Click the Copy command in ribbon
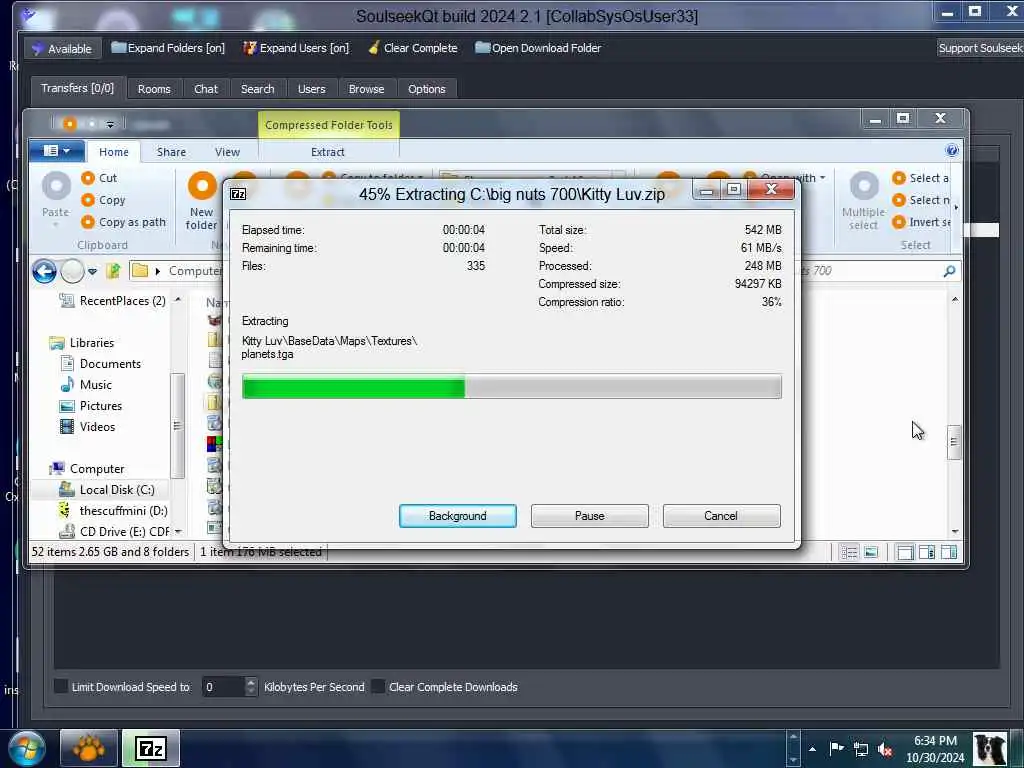The image size is (1024, 768). [103, 200]
